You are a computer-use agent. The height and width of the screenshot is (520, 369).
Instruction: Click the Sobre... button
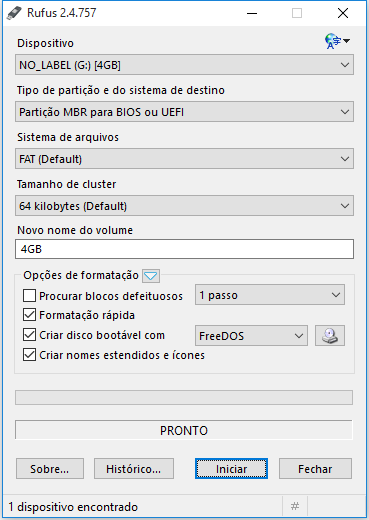[x=50, y=469]
